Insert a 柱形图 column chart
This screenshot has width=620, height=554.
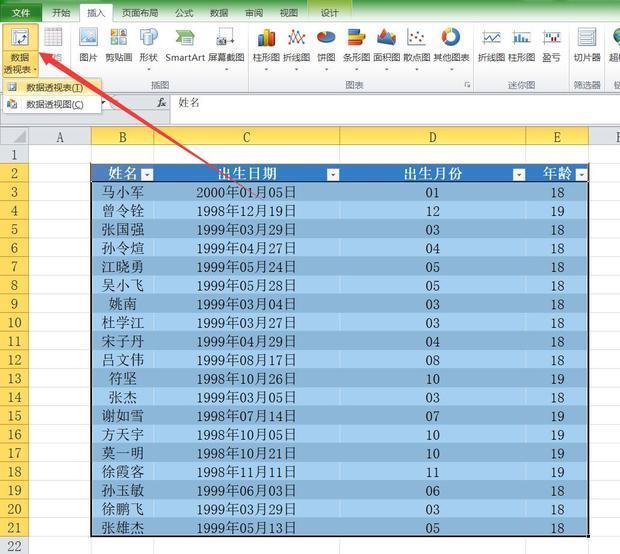[x=266, y=44]
